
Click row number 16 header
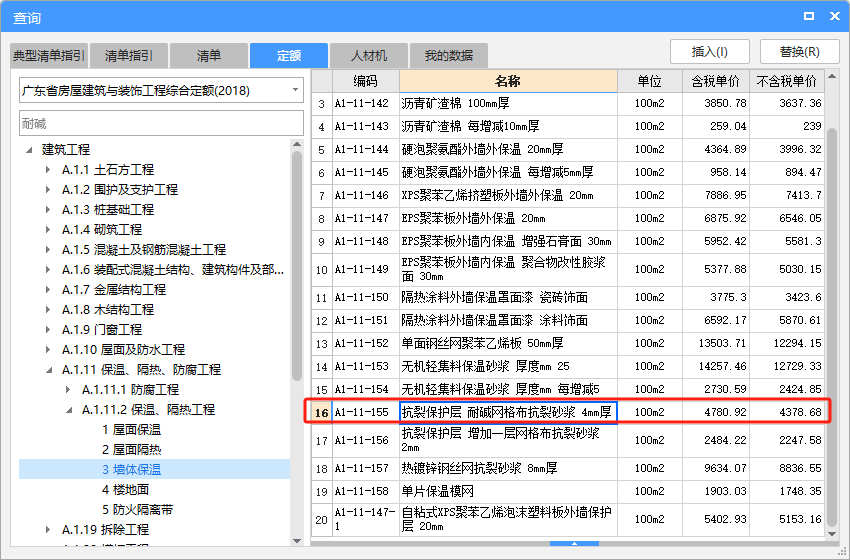pos(322,413)
